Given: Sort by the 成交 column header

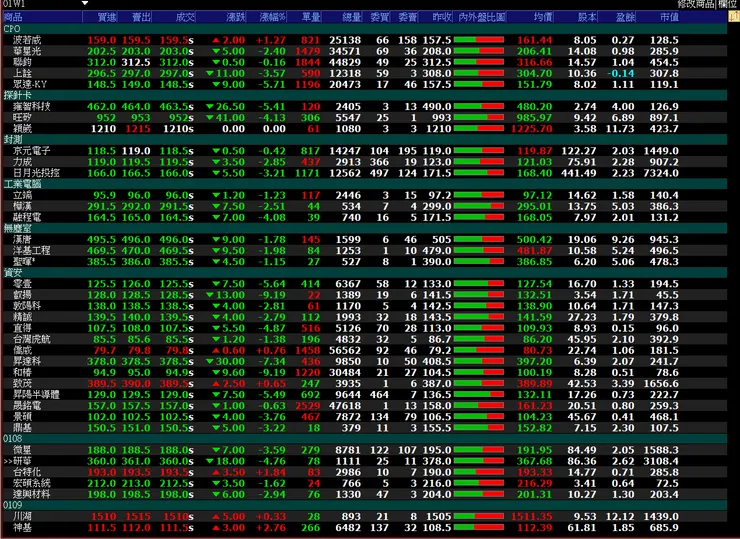Looking at the screenshot, I should (x=185, y=17).
